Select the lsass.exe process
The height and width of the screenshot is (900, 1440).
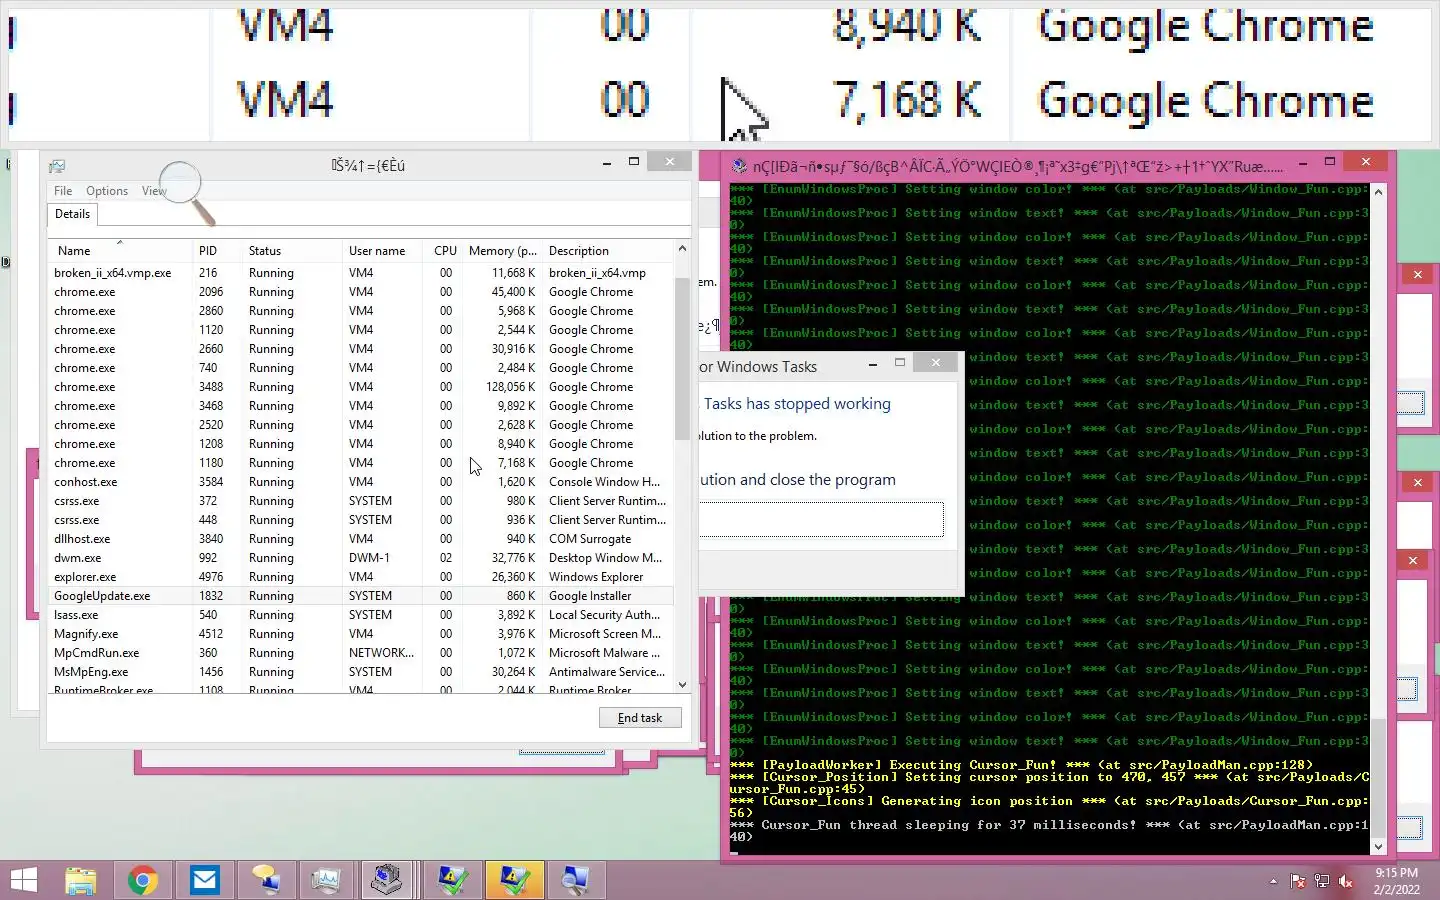pos(360,615)
